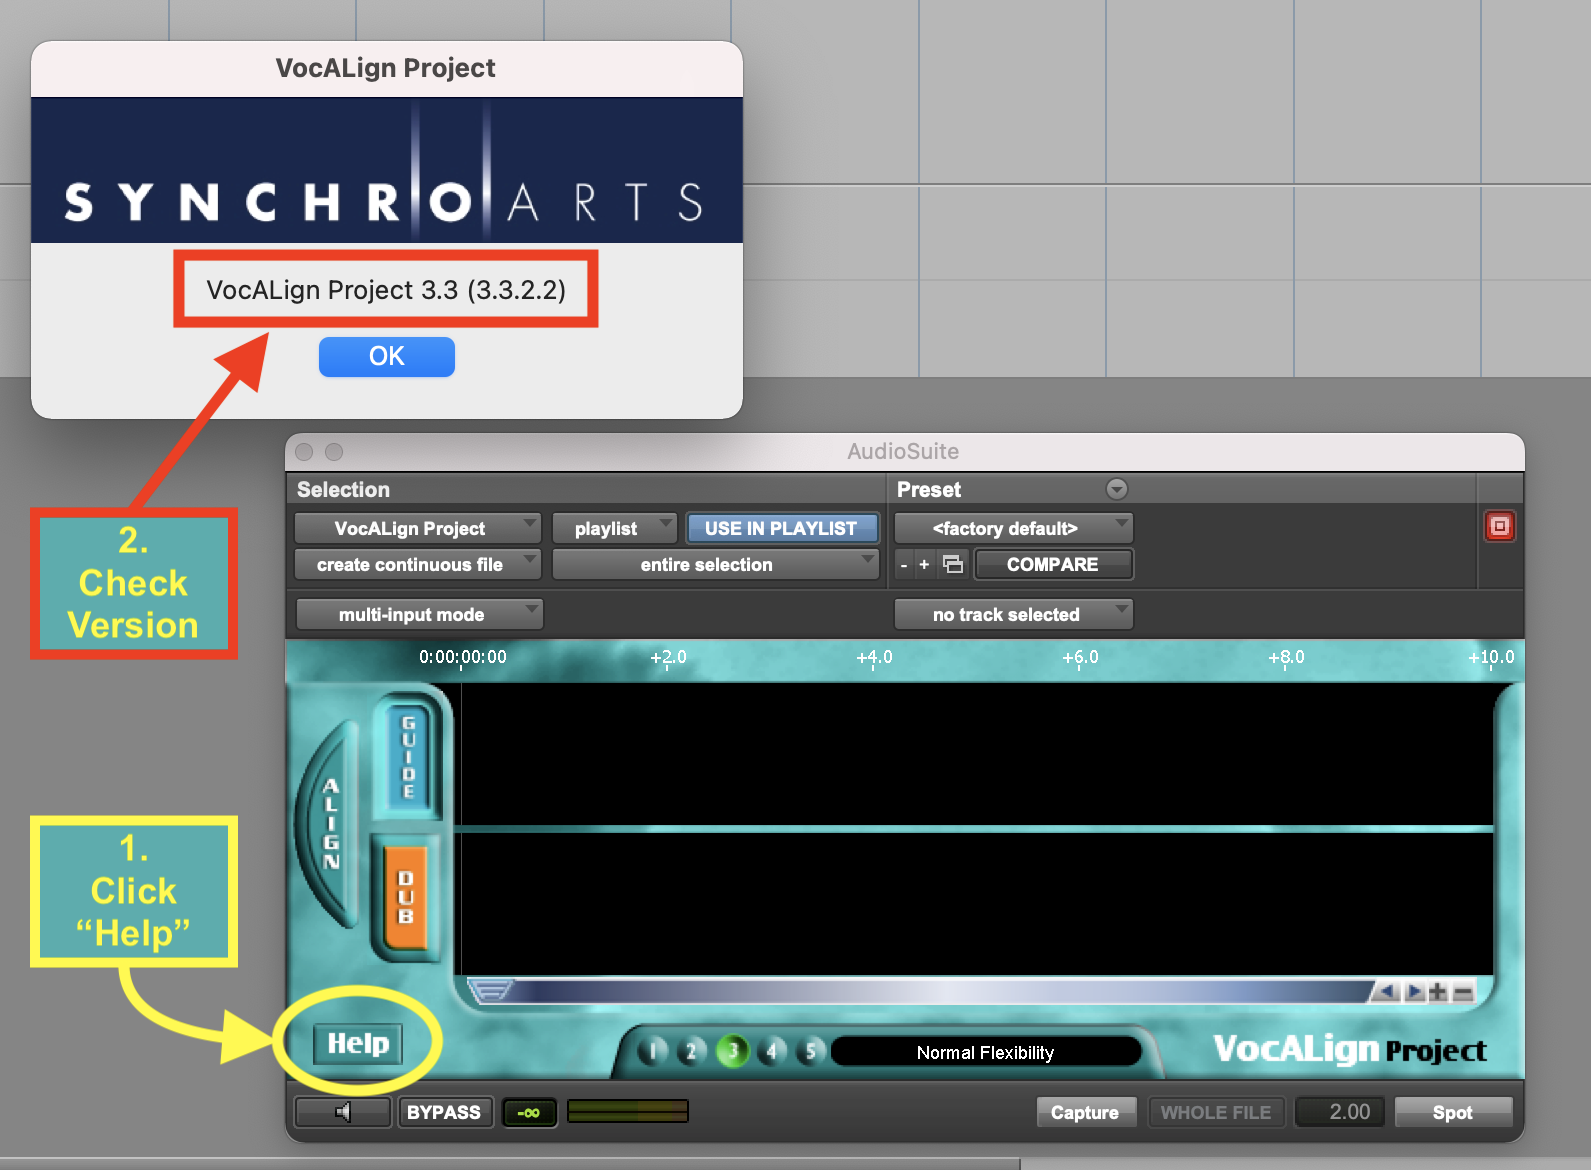Screen dimensions: 1591x1170
Task: Open the playlist selection reference dropdown
Action: 614,528
